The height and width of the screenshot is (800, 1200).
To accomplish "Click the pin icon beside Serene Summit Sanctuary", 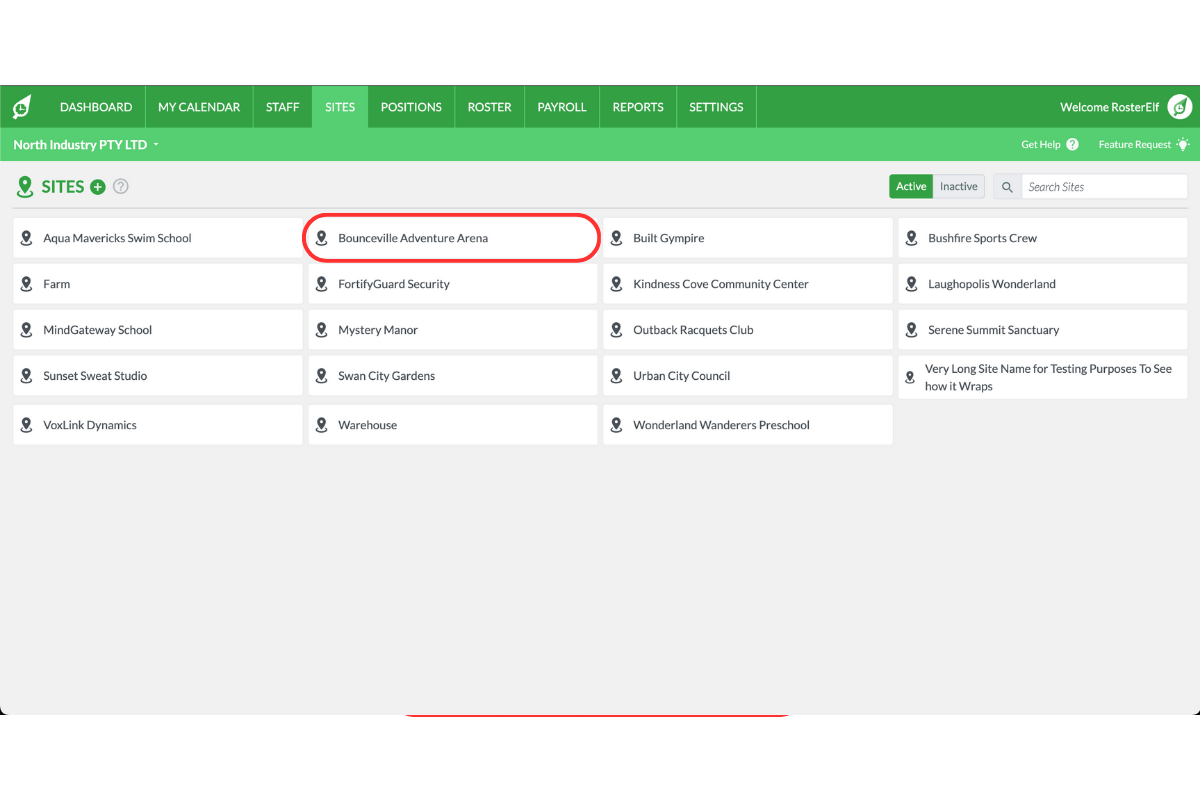I will coord(911,330).
